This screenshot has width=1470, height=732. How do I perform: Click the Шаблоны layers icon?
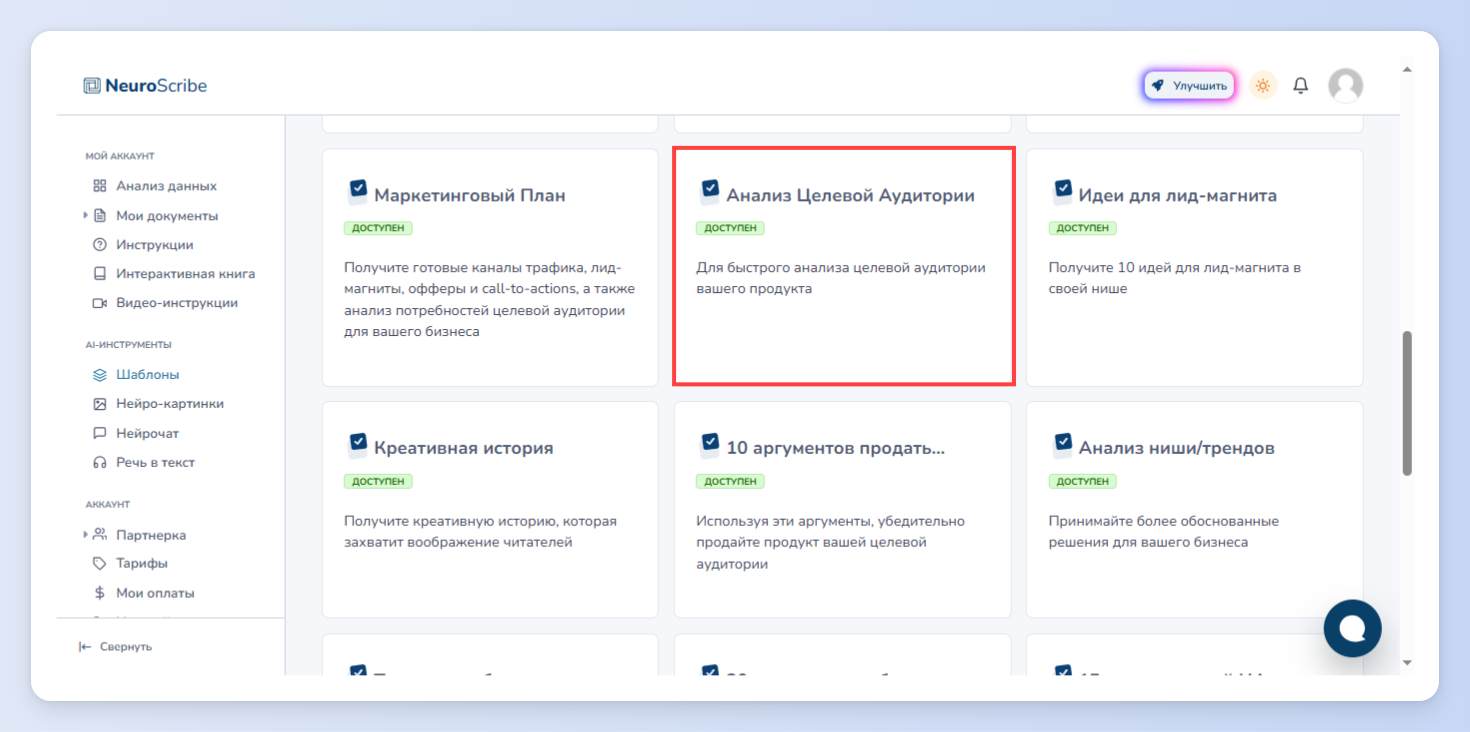tap(99, 375)
